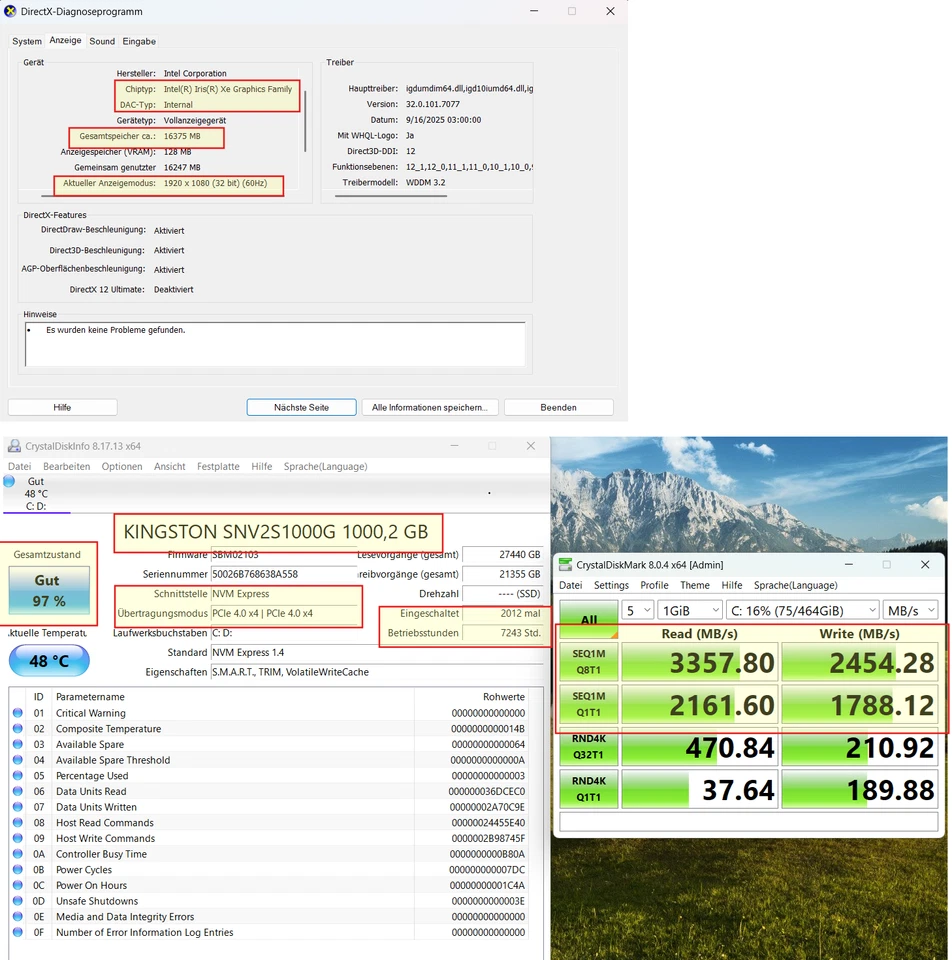
Task: Click the DirectX-Diagnoseprogramm title bar icon
Action: coord(10,11)
